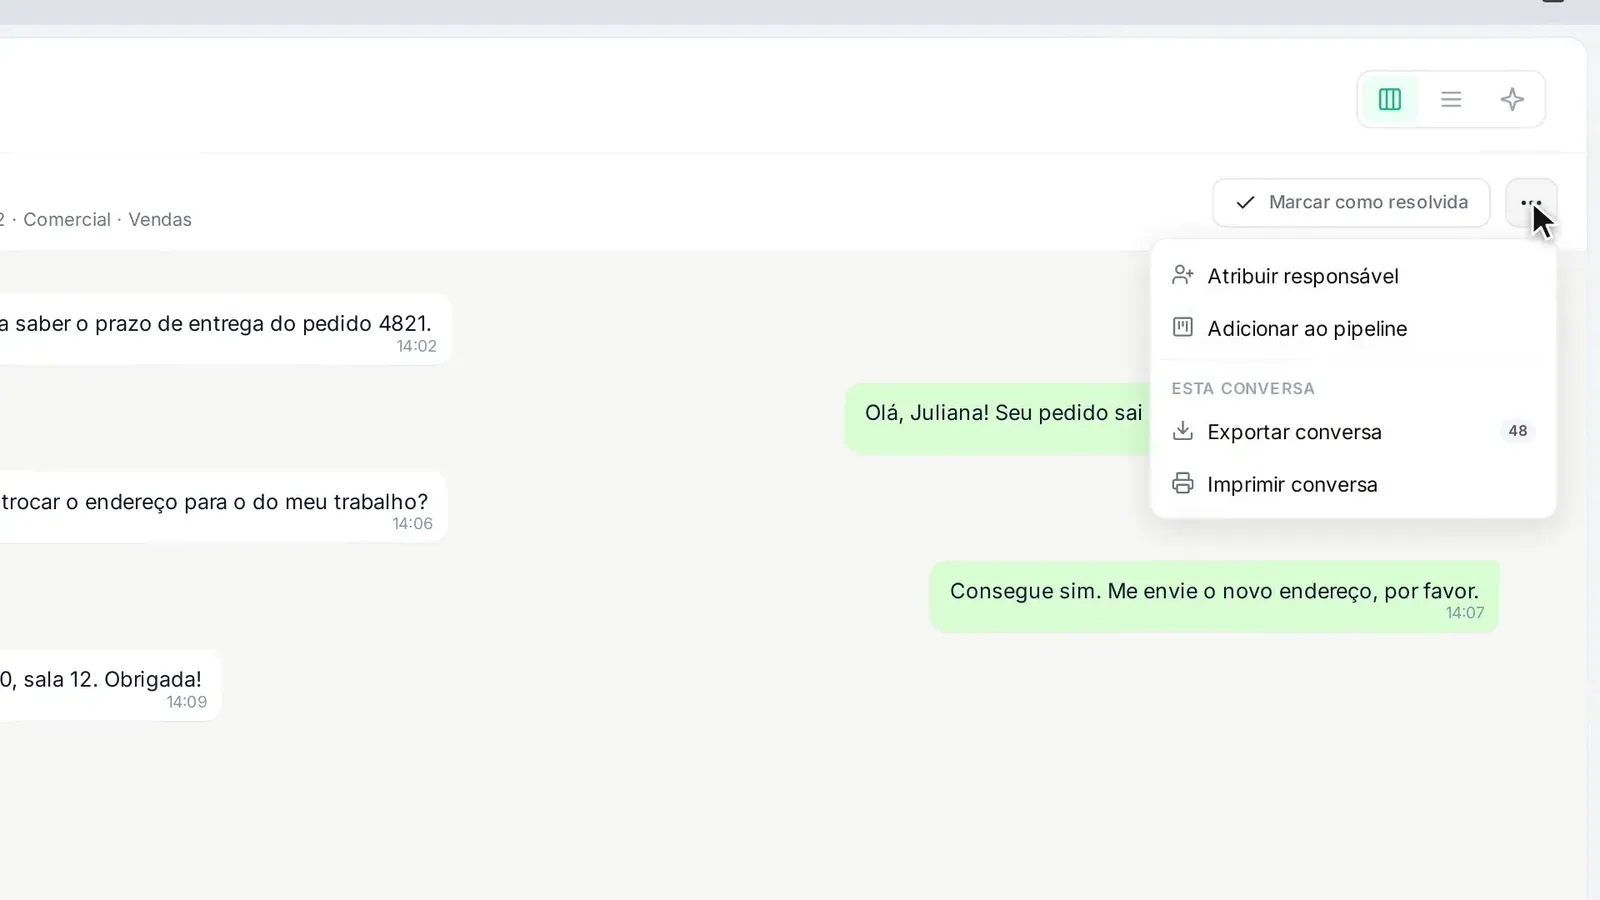Screen dimensions: 1600x900
Task: Click the reply 'Consegue sim. Me envie o novo endereço'
Action: [x=1214, y=596]
